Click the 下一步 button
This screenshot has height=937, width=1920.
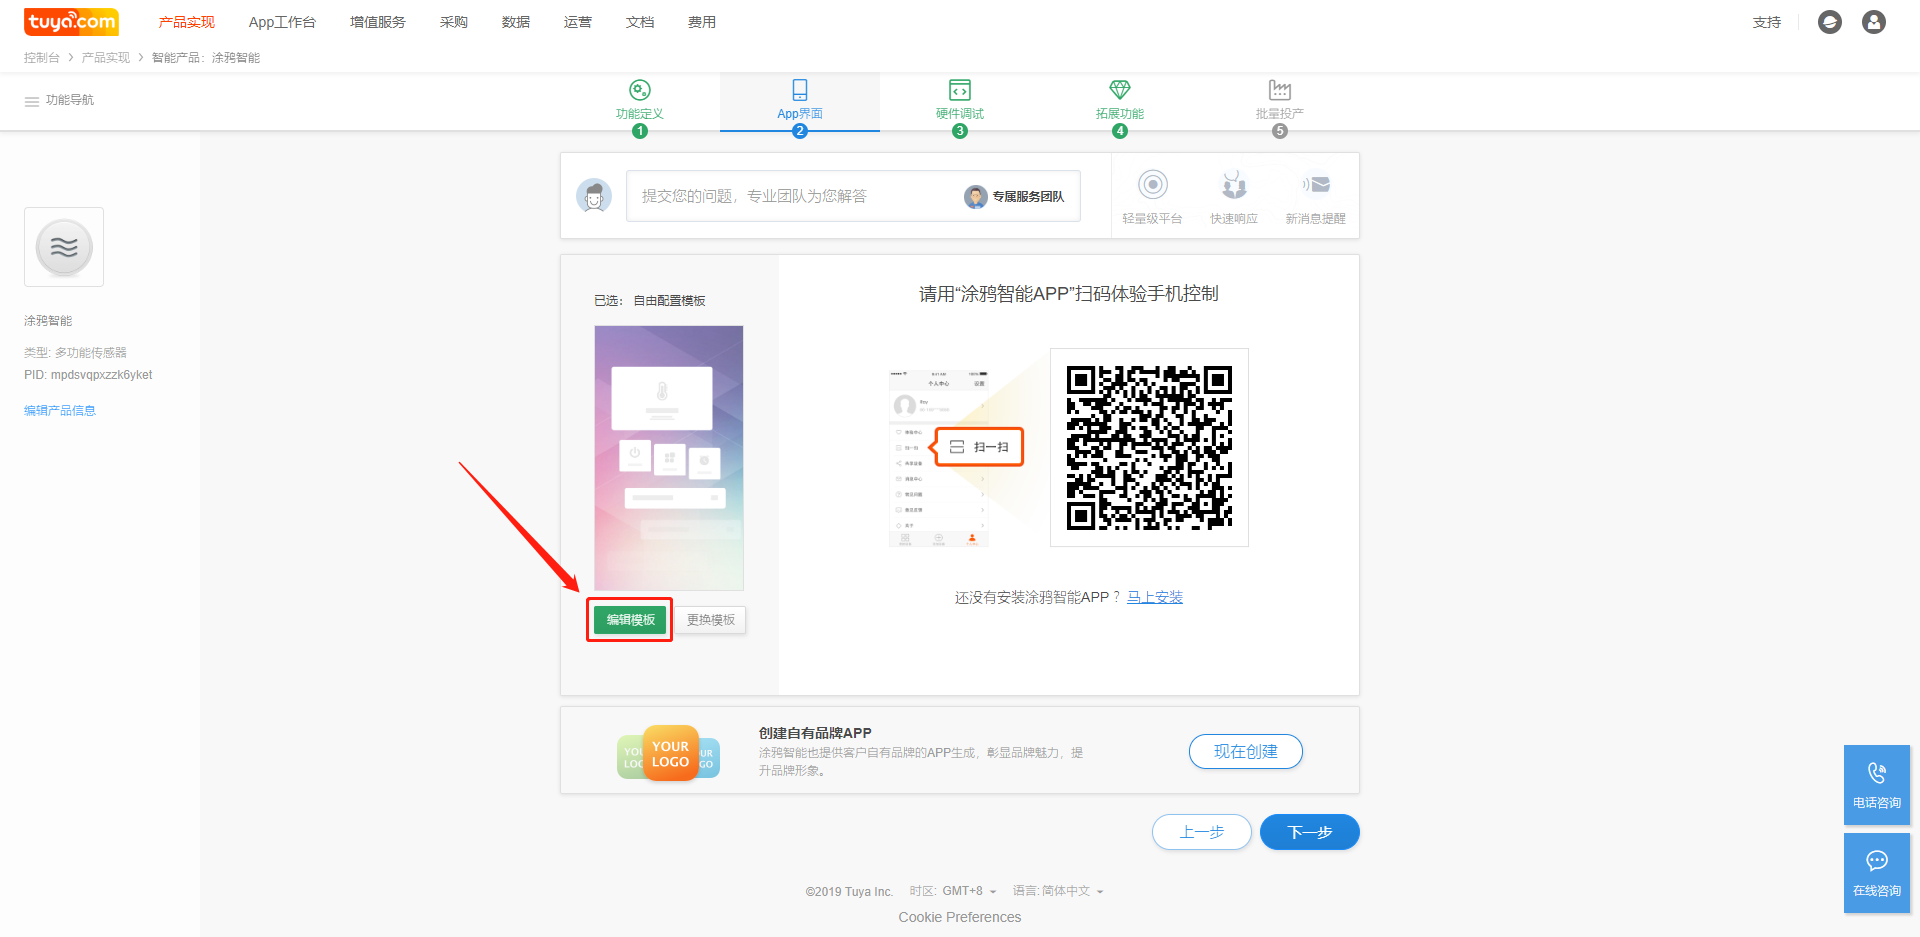(x=1310, y=832)
